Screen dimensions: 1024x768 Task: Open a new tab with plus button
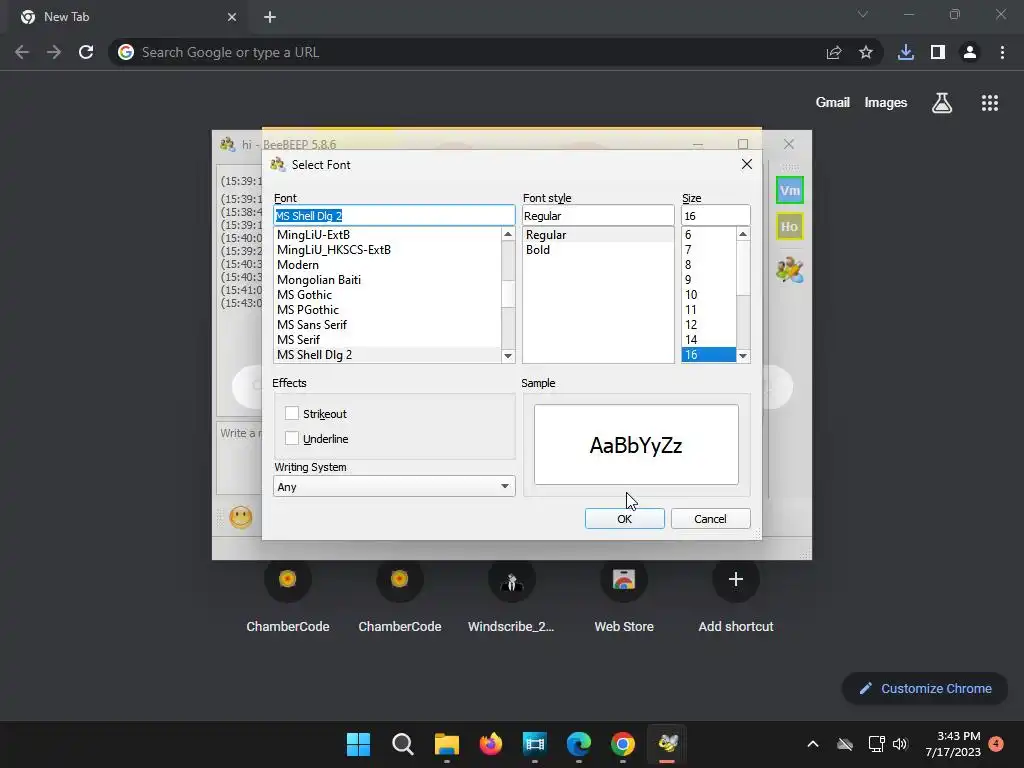tap(270, 17)
